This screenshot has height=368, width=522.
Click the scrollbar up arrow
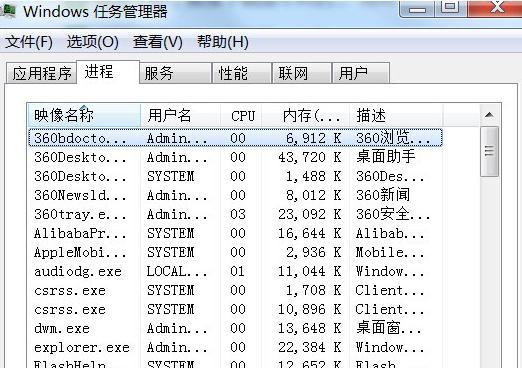tap(489, 115)
